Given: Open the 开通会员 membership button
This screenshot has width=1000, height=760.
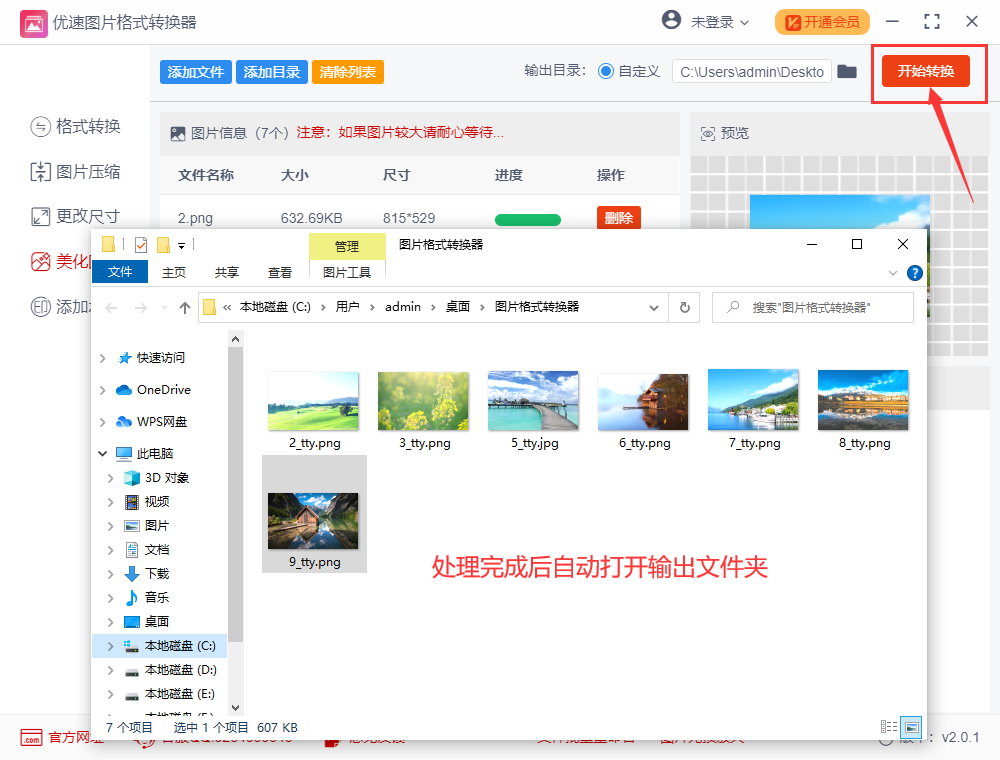Looking at the screenshot, I should (822, 22).
